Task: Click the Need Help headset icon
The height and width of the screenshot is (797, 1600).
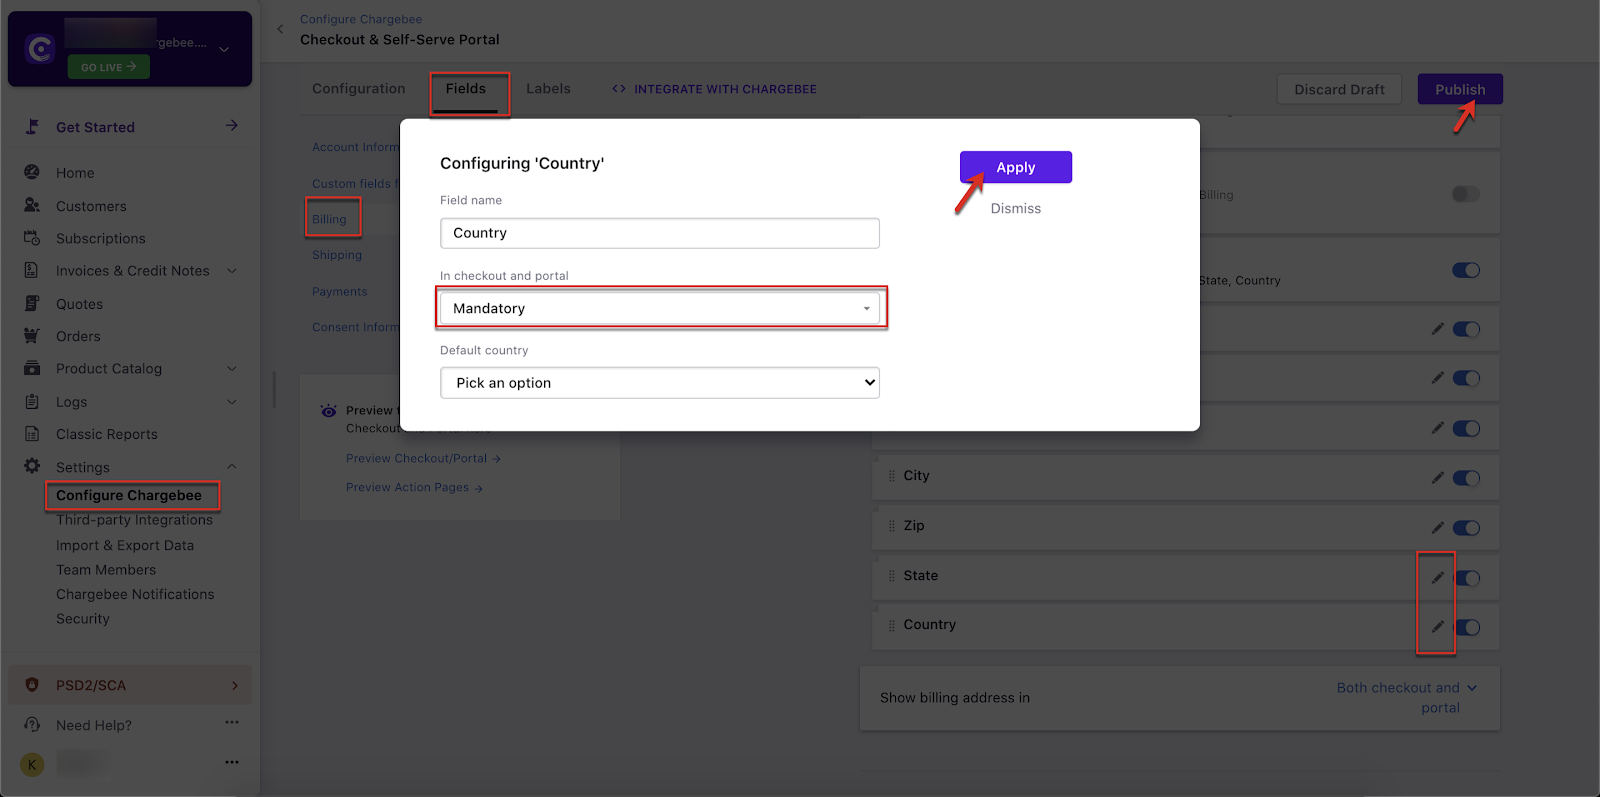Action: pyautogui.click(x=32, y=724)
